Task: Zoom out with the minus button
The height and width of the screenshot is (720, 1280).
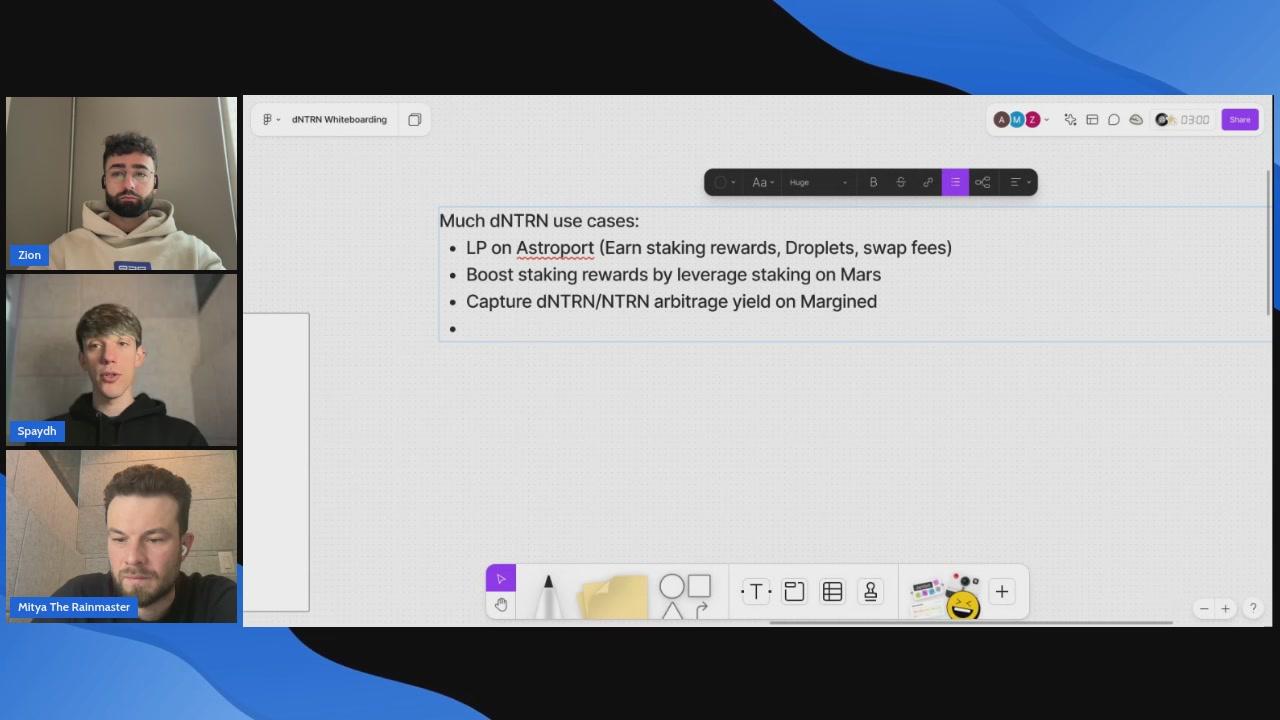Action: click(1204, 608)
